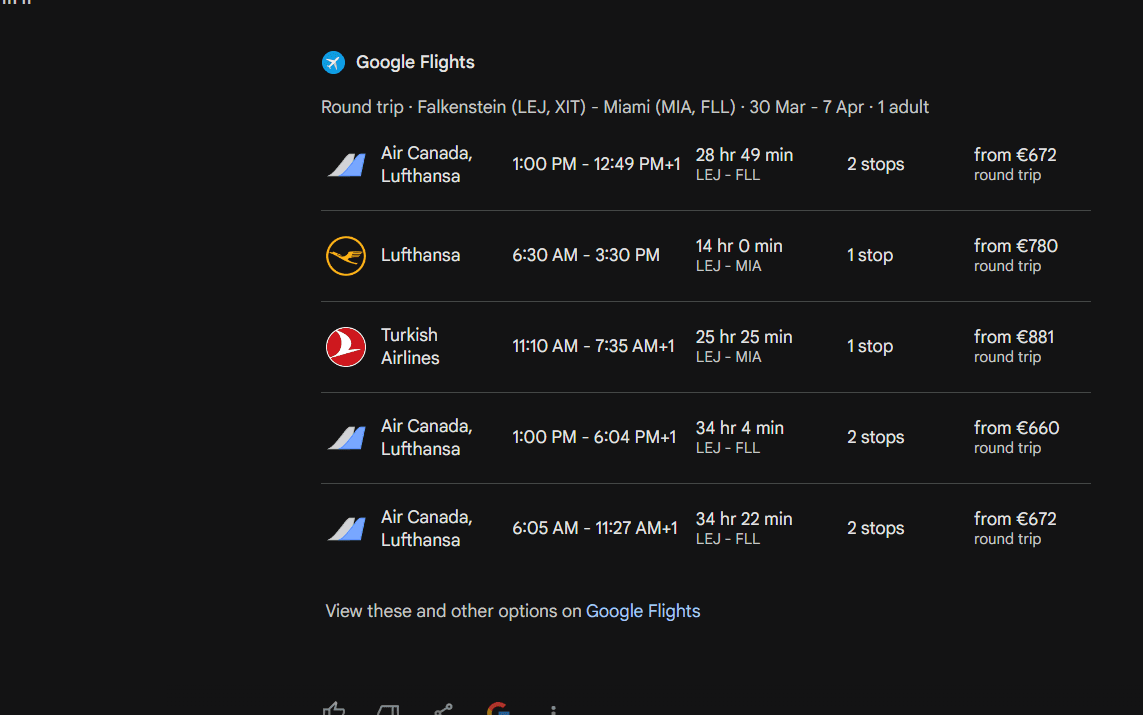Click the share icon
This screenshot has width=1143, height=715.
coord(443,710)
